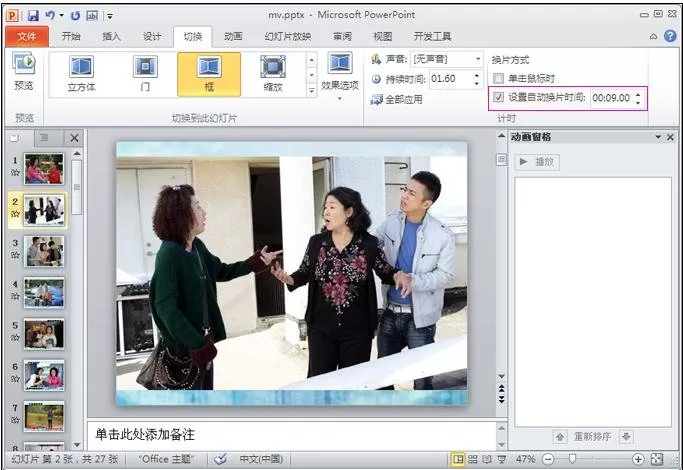Click the auto advance time field 00:09.00
Screen dimensions: 683x470
tap(612, 98)
